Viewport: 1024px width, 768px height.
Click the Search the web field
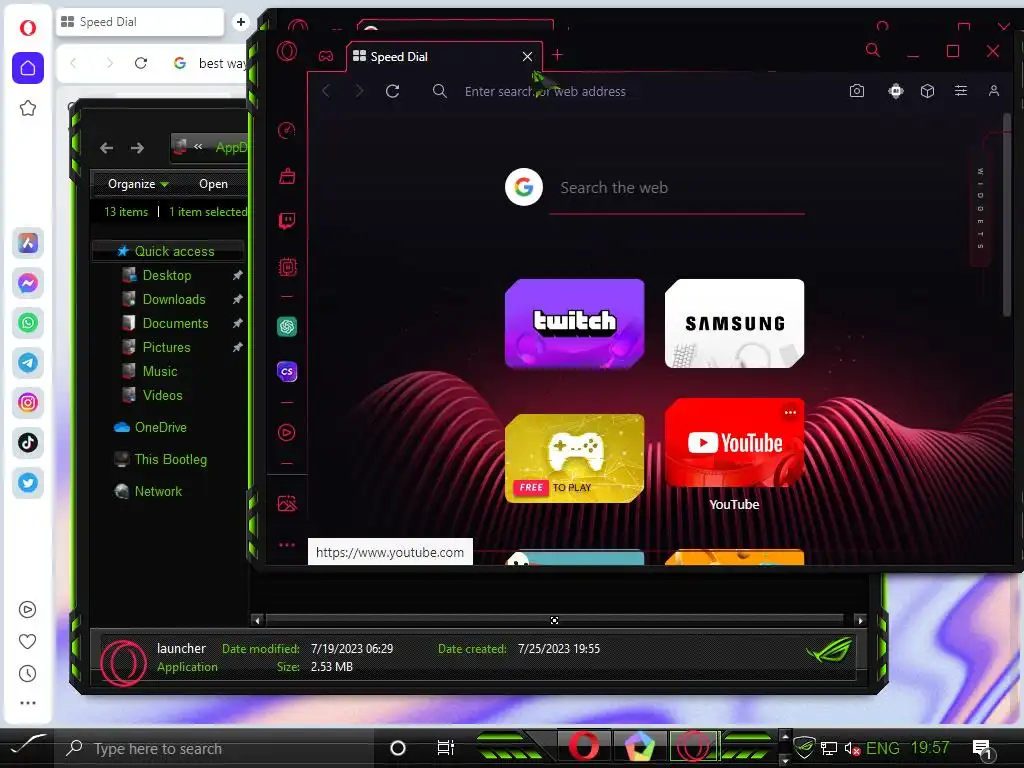pyautogui.click(x=678, y=188)
